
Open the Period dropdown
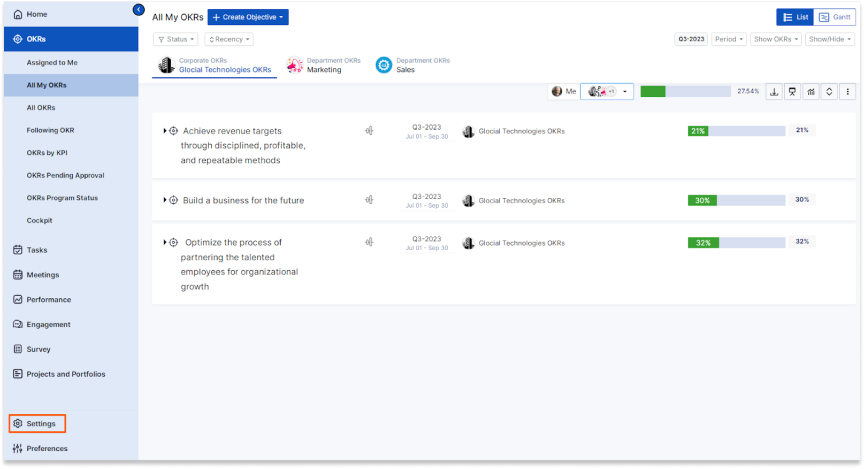[x=729, y=40]
